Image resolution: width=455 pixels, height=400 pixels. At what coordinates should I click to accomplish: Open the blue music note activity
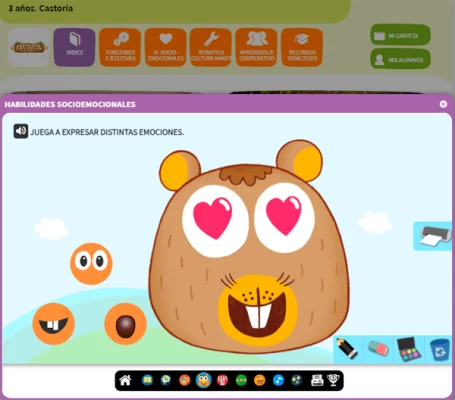point(278,380)
